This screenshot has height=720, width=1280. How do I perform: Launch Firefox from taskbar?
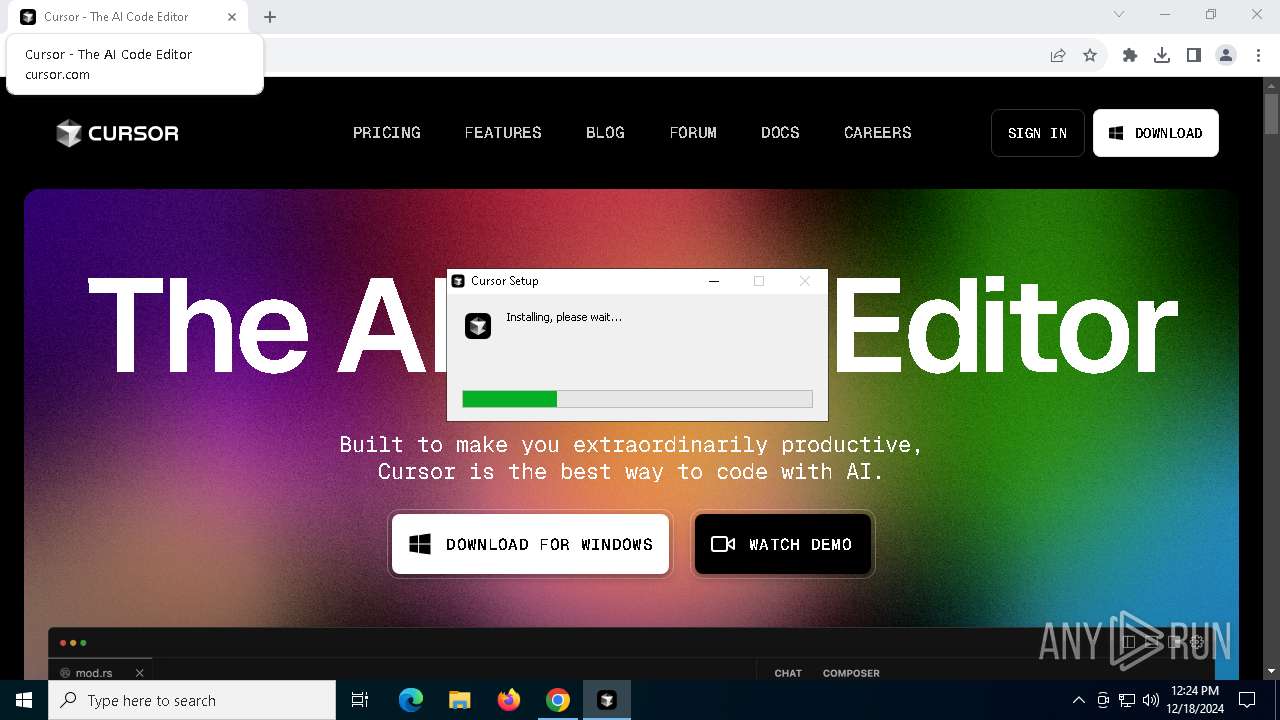click(x=509, y=700)
